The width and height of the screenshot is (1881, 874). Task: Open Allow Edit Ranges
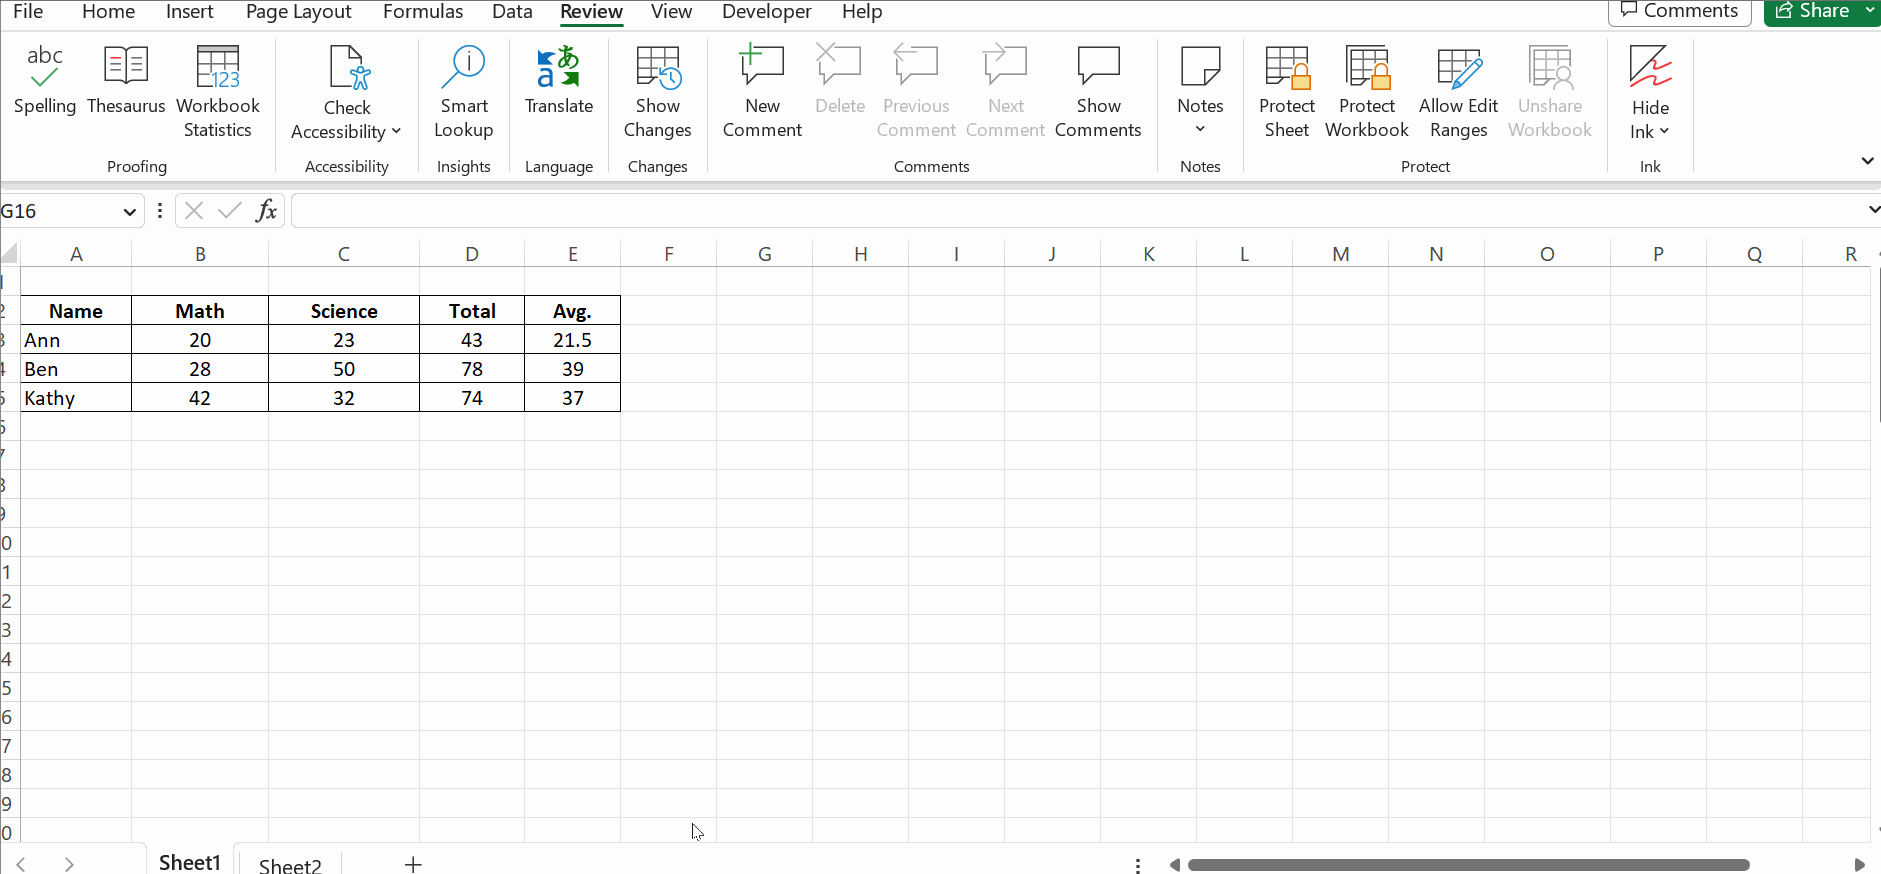point(1458,92)
